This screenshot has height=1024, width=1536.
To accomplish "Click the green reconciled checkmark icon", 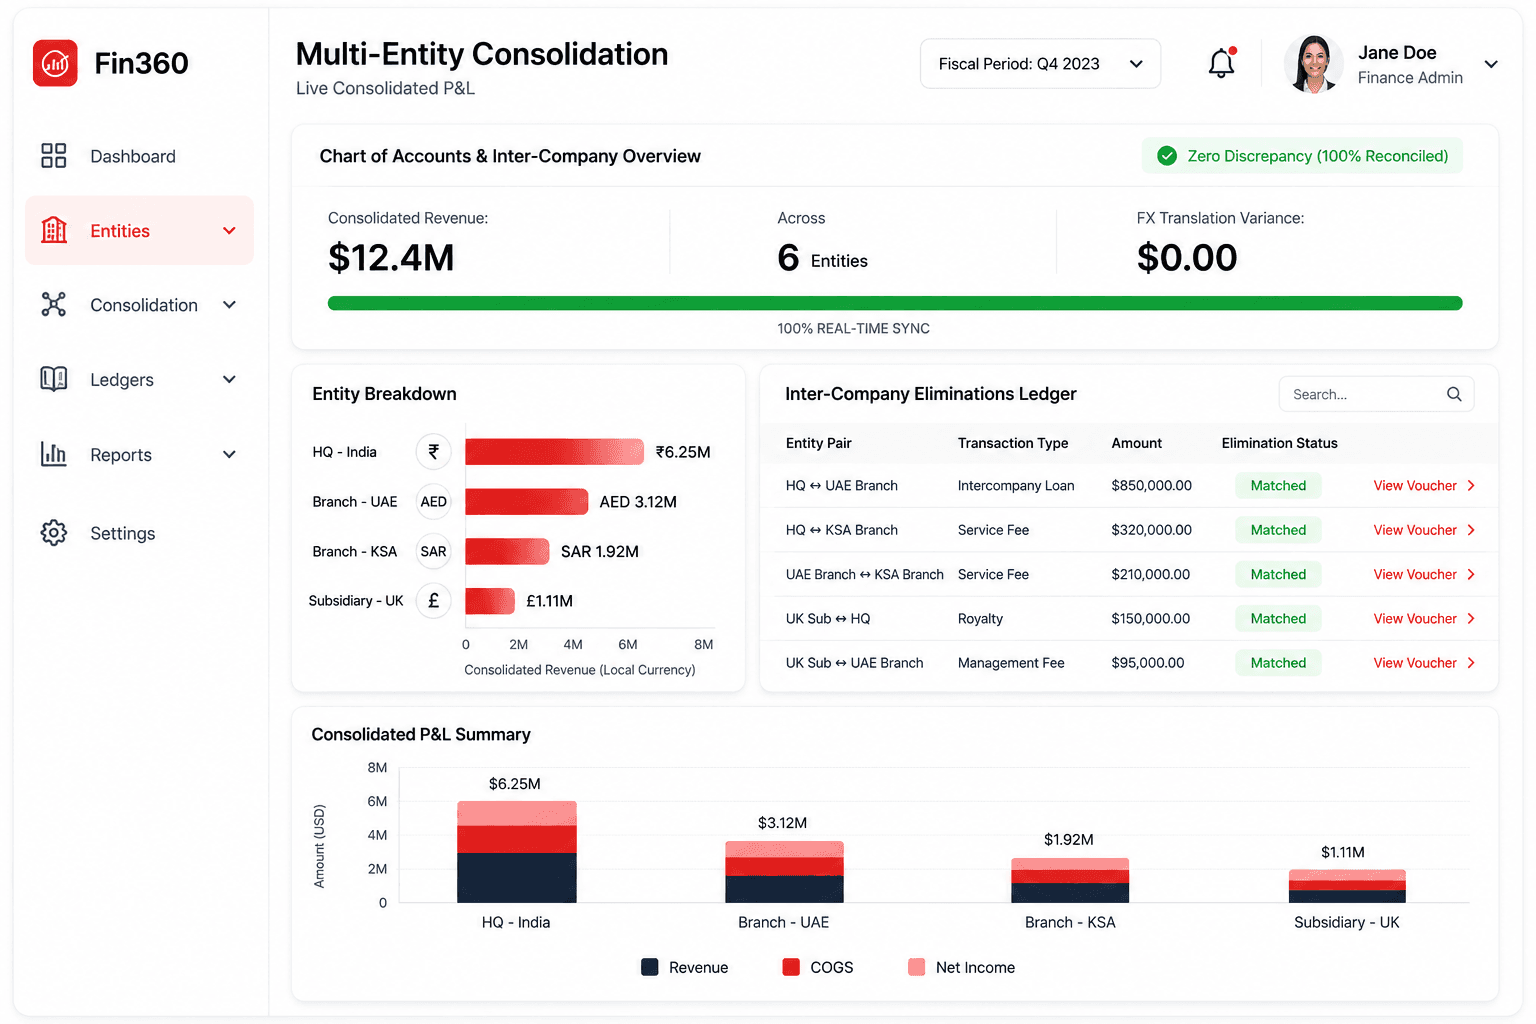I will (1166, 156).
